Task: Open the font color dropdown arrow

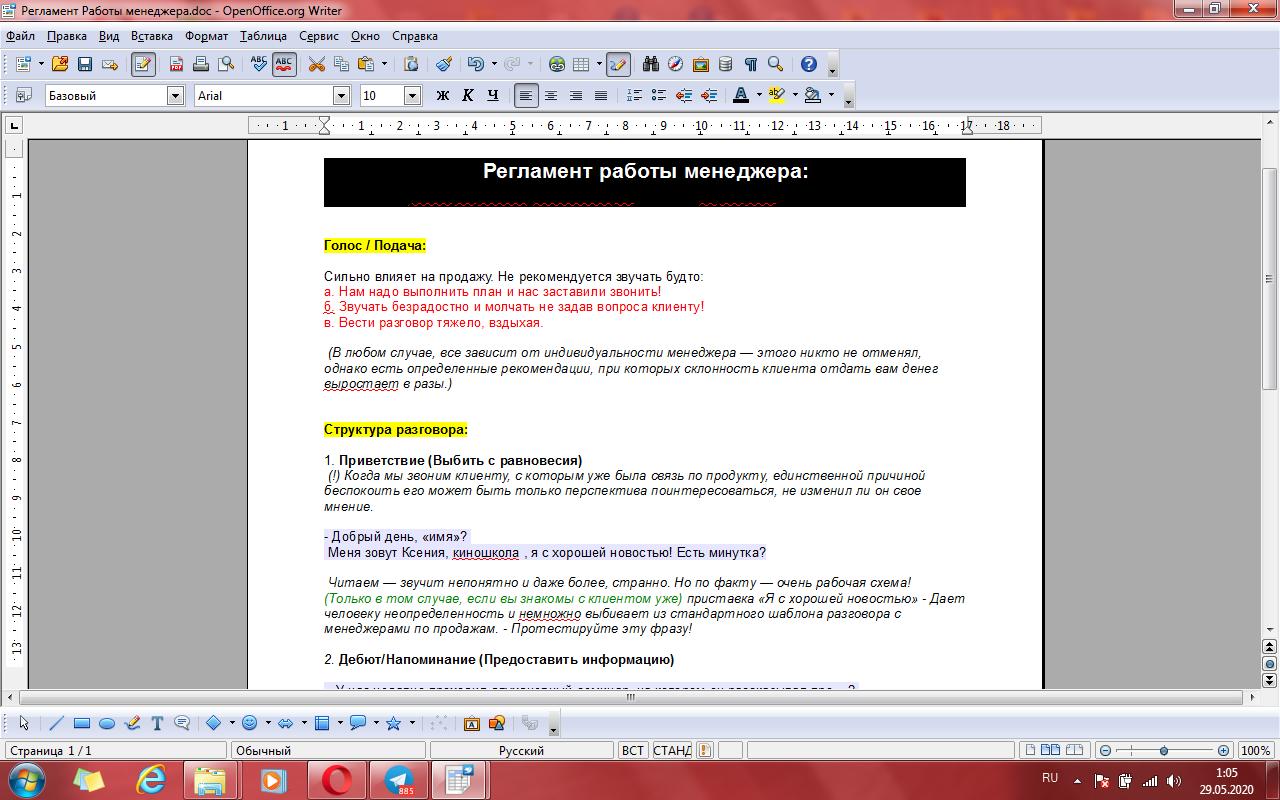Action: [759, 96]
